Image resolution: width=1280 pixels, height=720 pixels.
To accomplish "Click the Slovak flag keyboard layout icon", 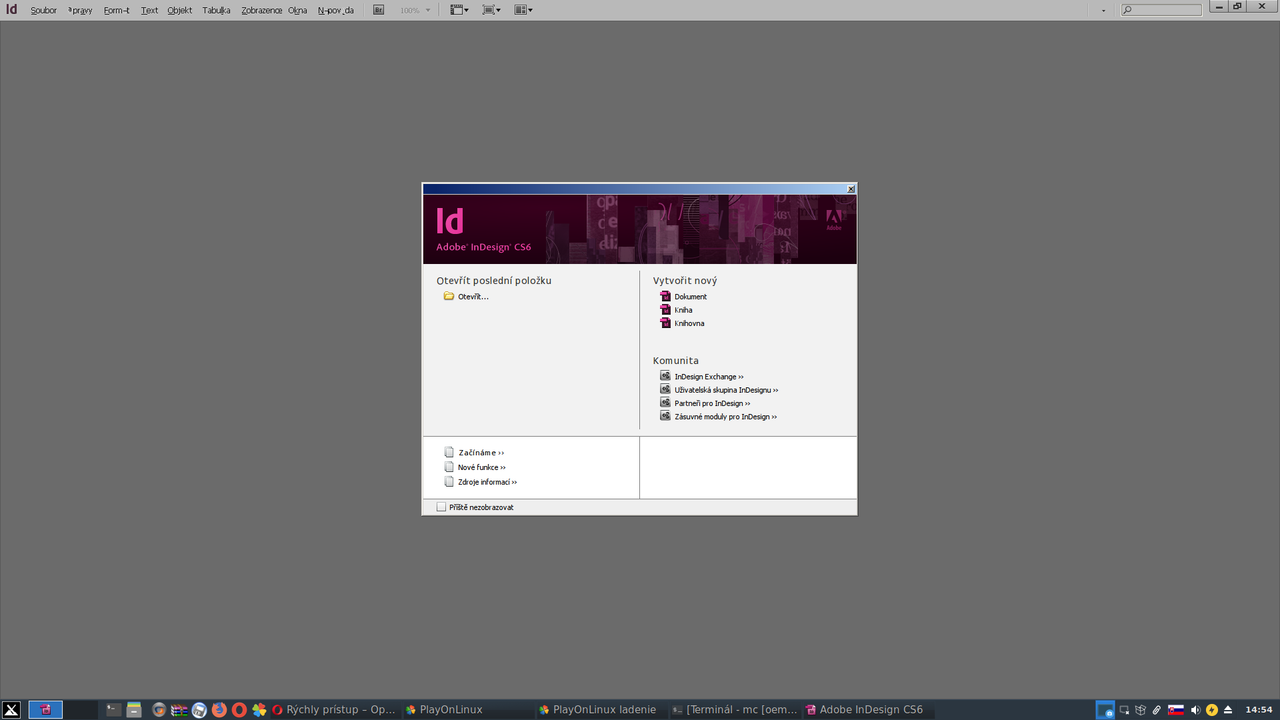I will tap(1177, 710).
